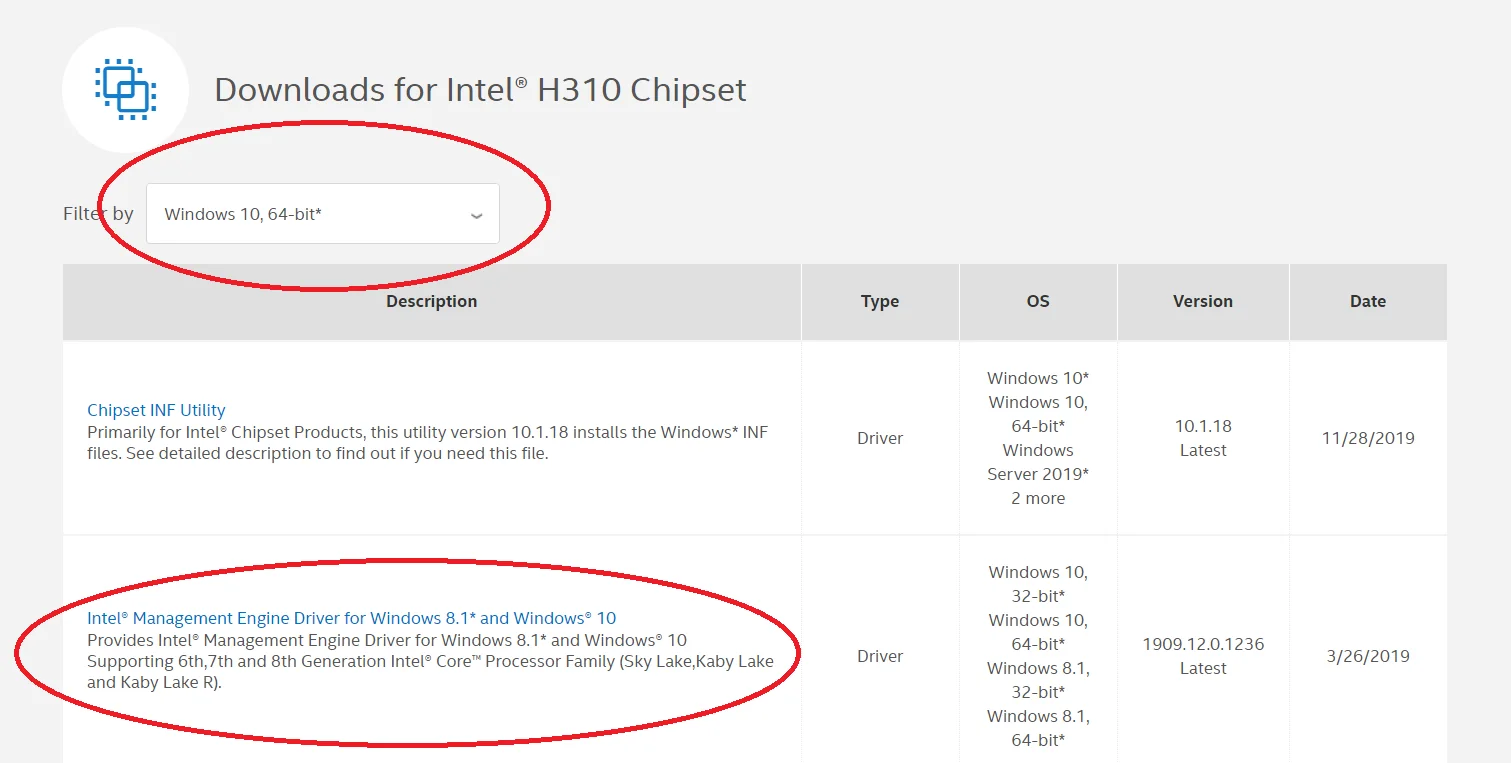1511x763 pixels.
Task: Click version 1909.12.0.1236 Latest cell
Action: pos(1203,656)
